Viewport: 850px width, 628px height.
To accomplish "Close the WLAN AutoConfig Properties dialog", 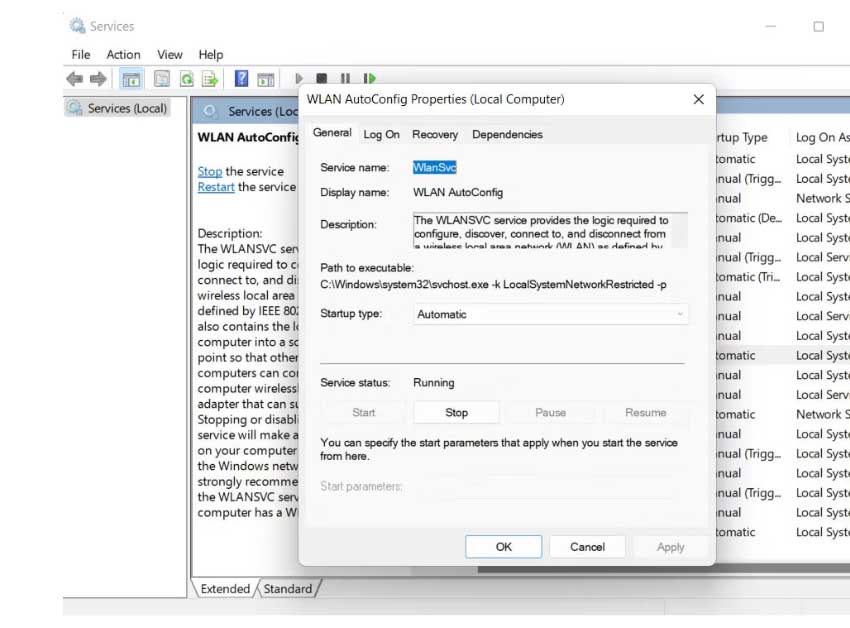I will point(699,99).
